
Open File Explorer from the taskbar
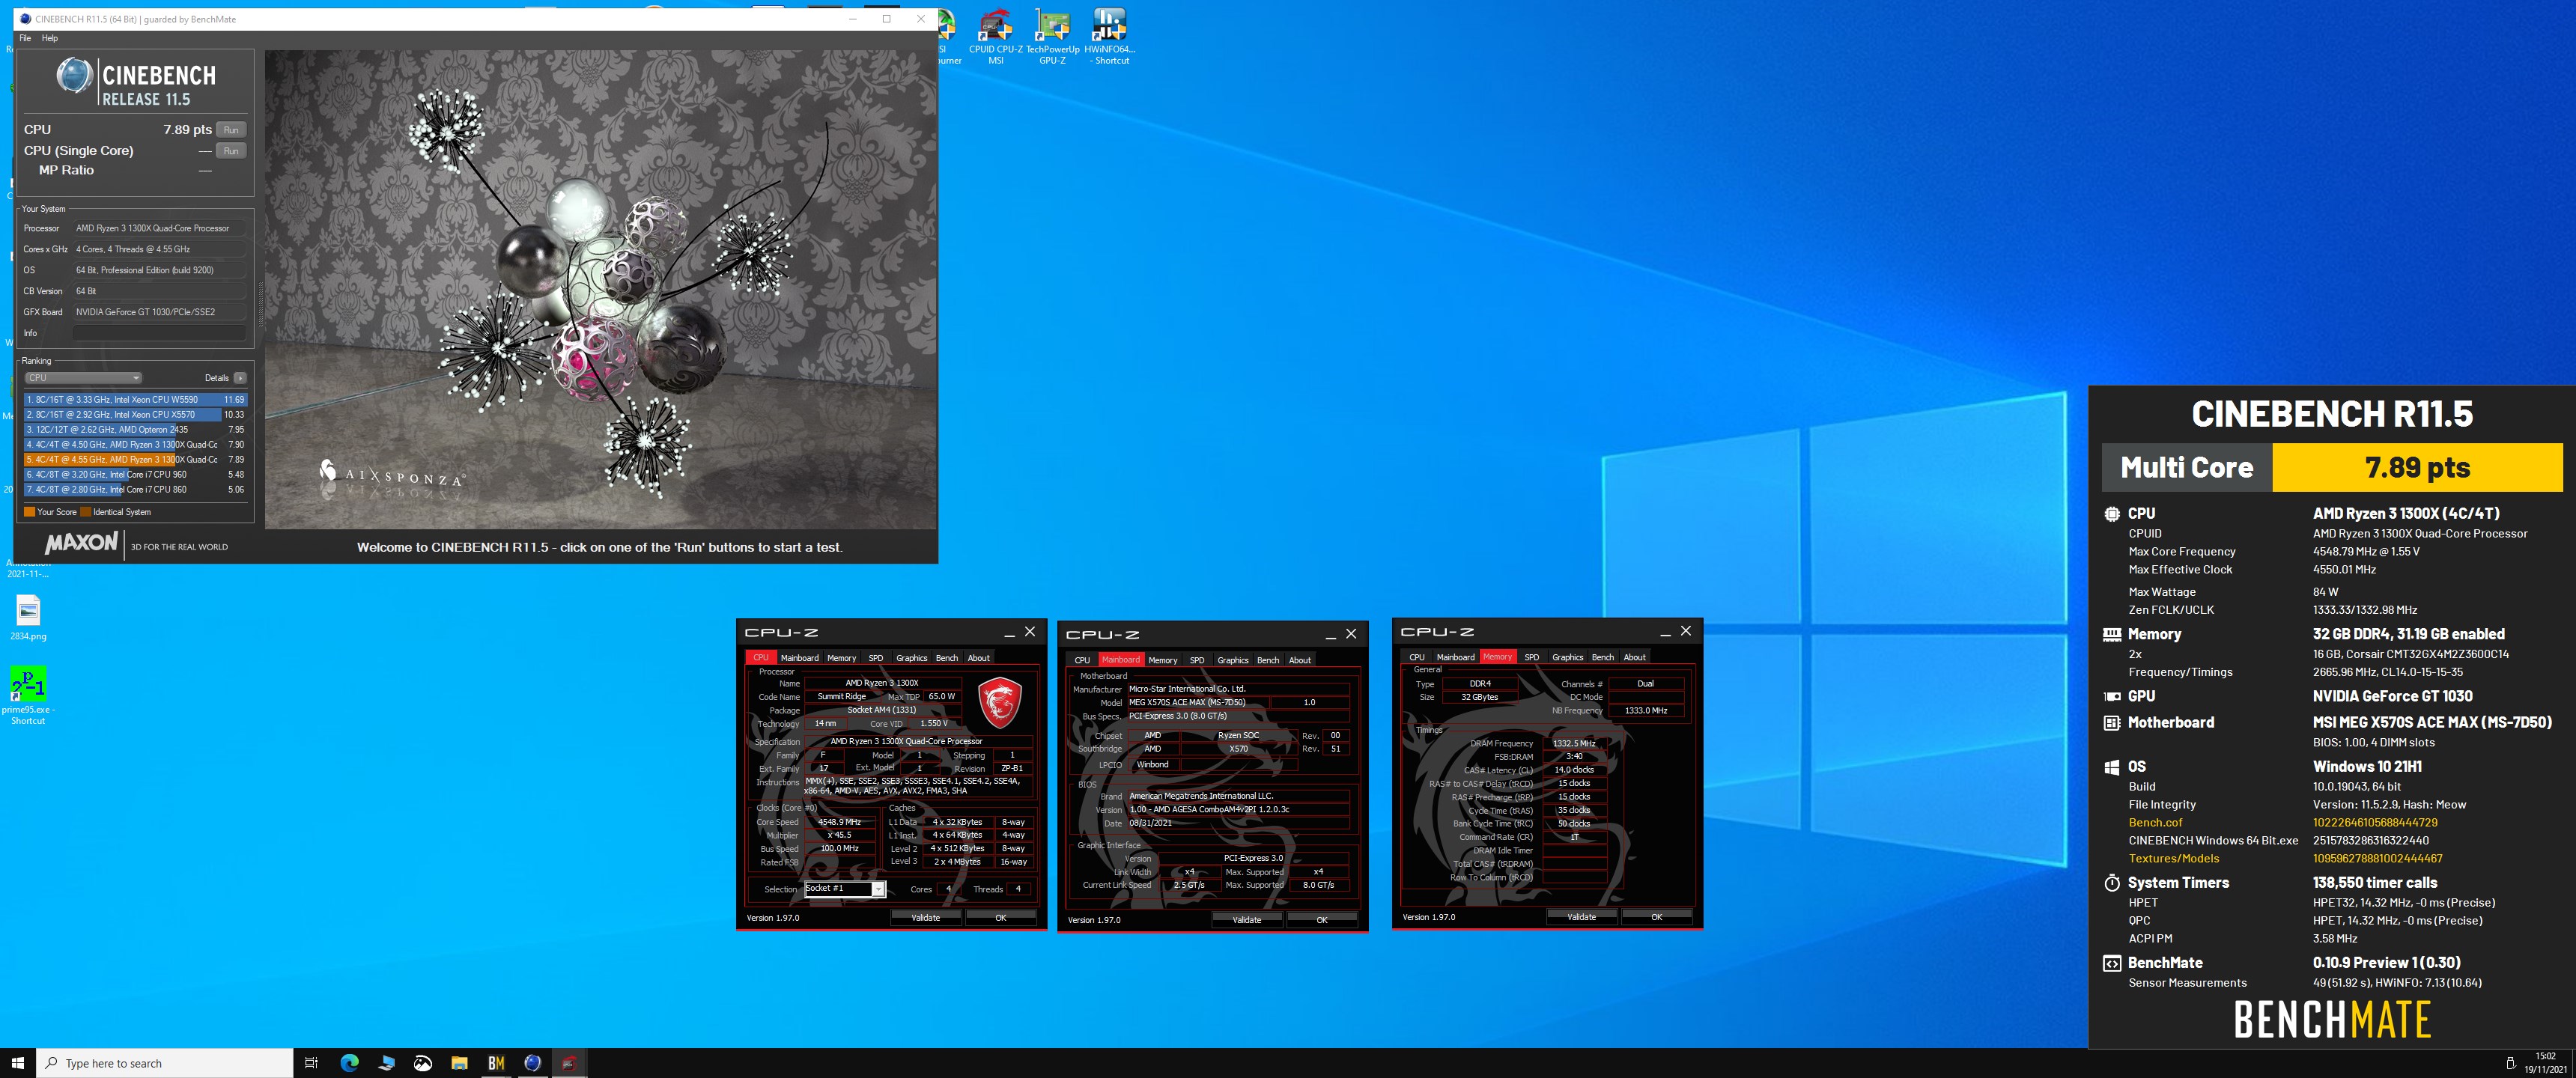coord(459,1063)
